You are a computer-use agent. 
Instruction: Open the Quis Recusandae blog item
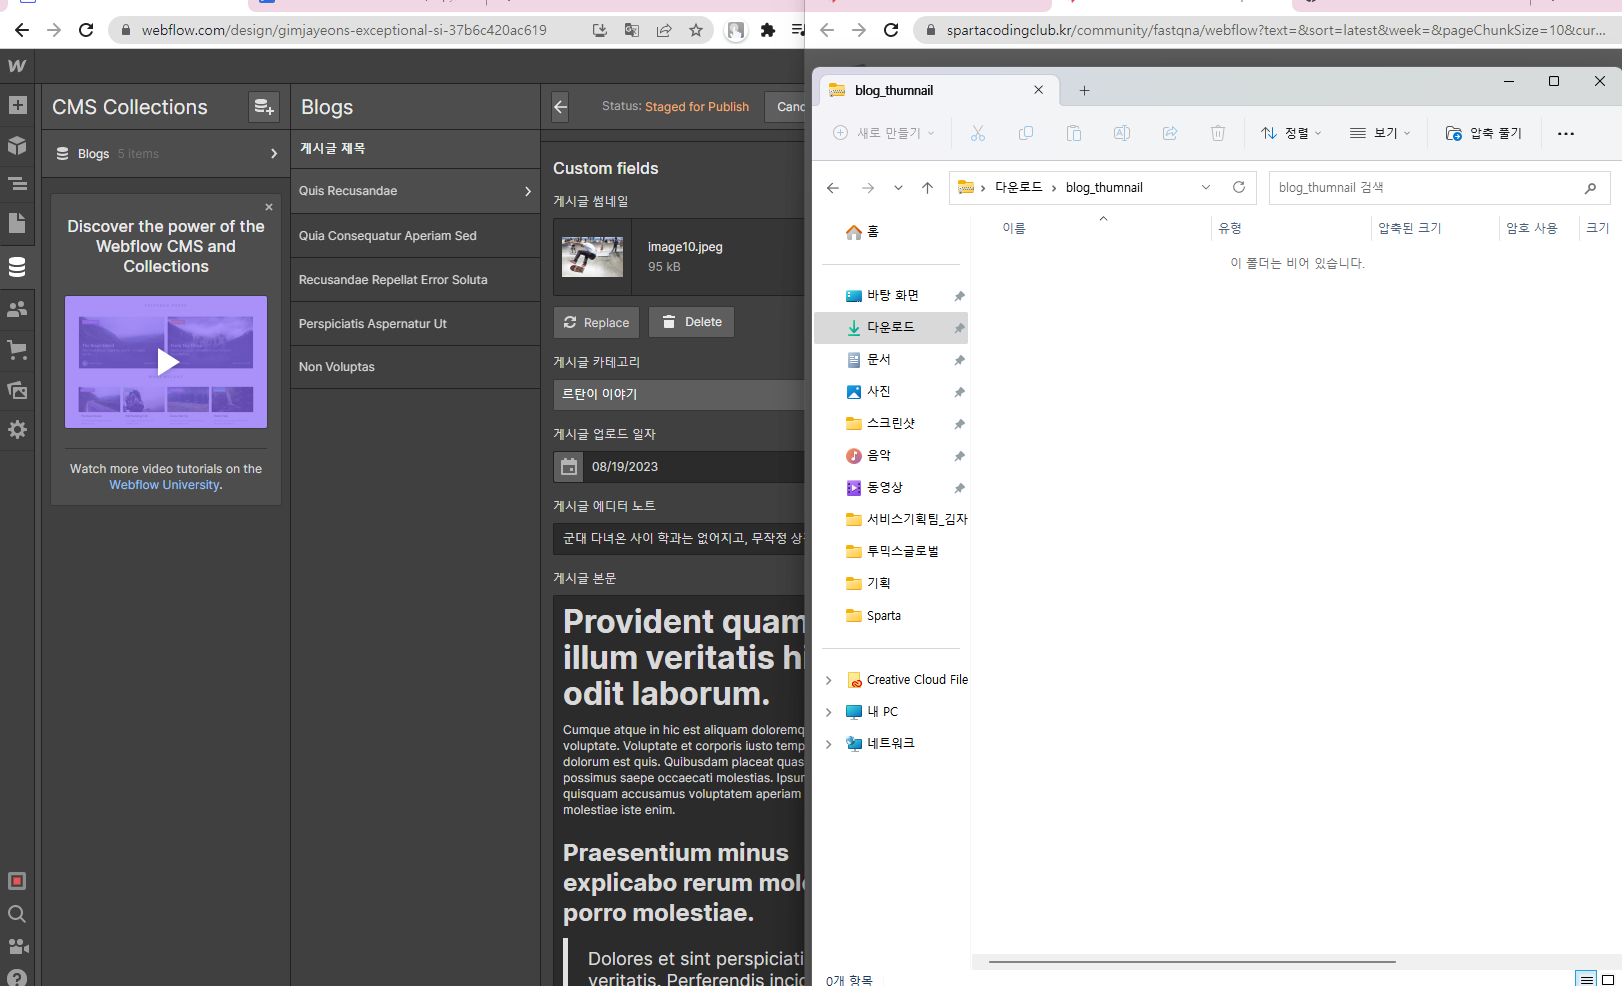click(x=415, y=191)
